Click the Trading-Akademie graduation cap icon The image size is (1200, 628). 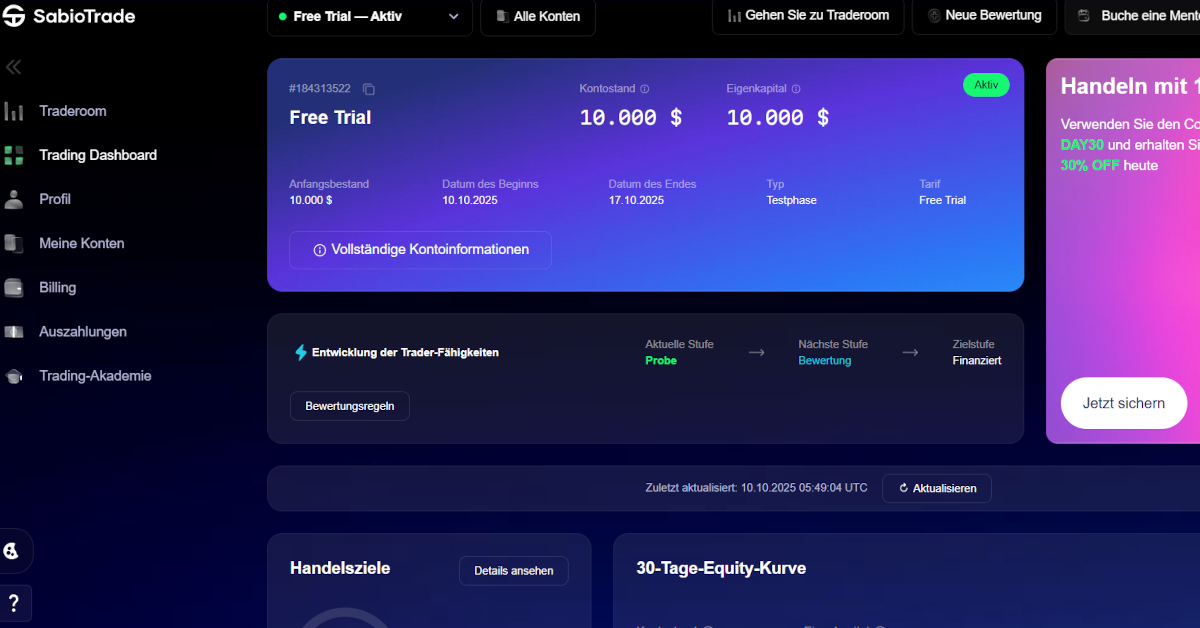tap(14, 376)
